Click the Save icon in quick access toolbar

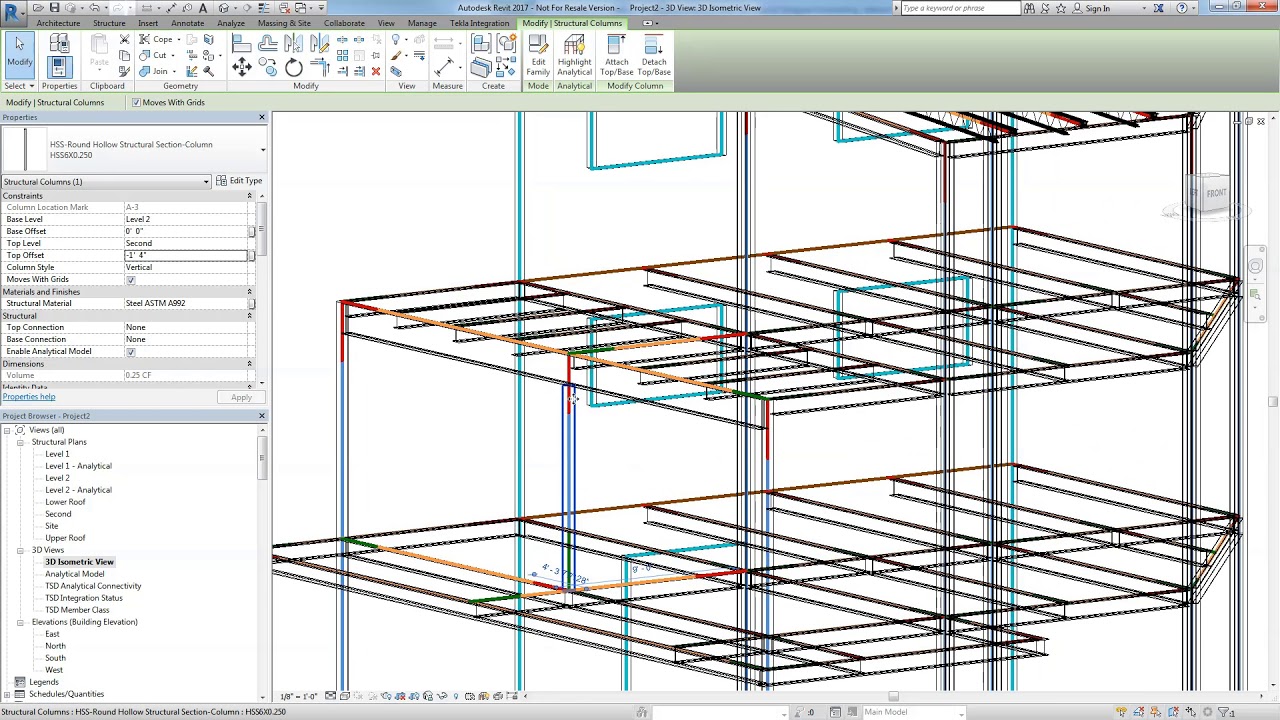point(54,8)
